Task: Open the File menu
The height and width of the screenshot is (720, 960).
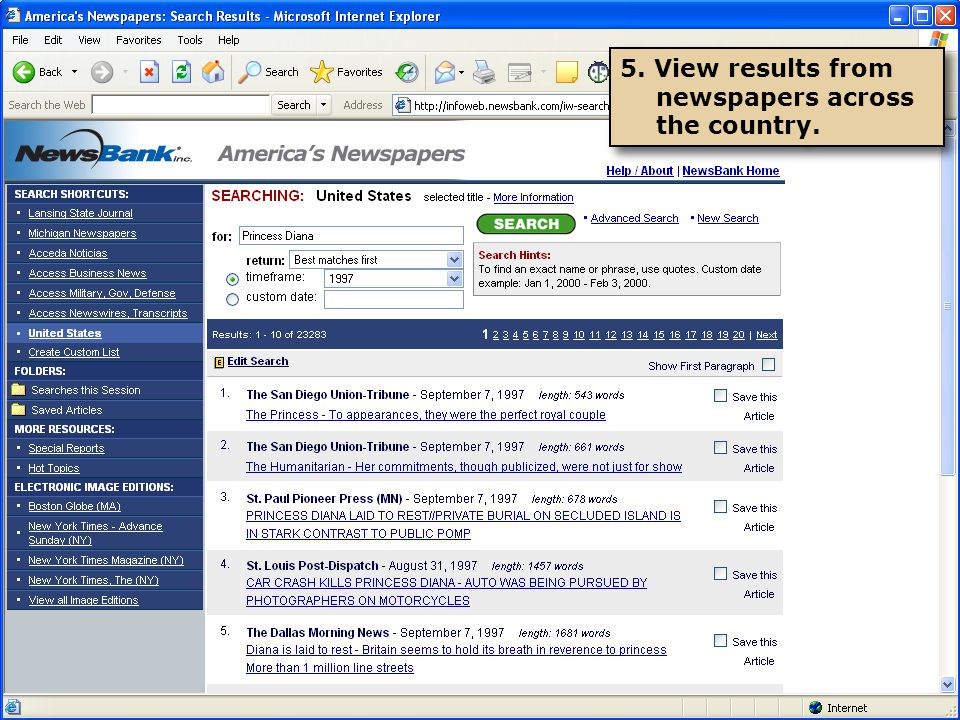Action: pyautogui.click(x=20, y=40)
